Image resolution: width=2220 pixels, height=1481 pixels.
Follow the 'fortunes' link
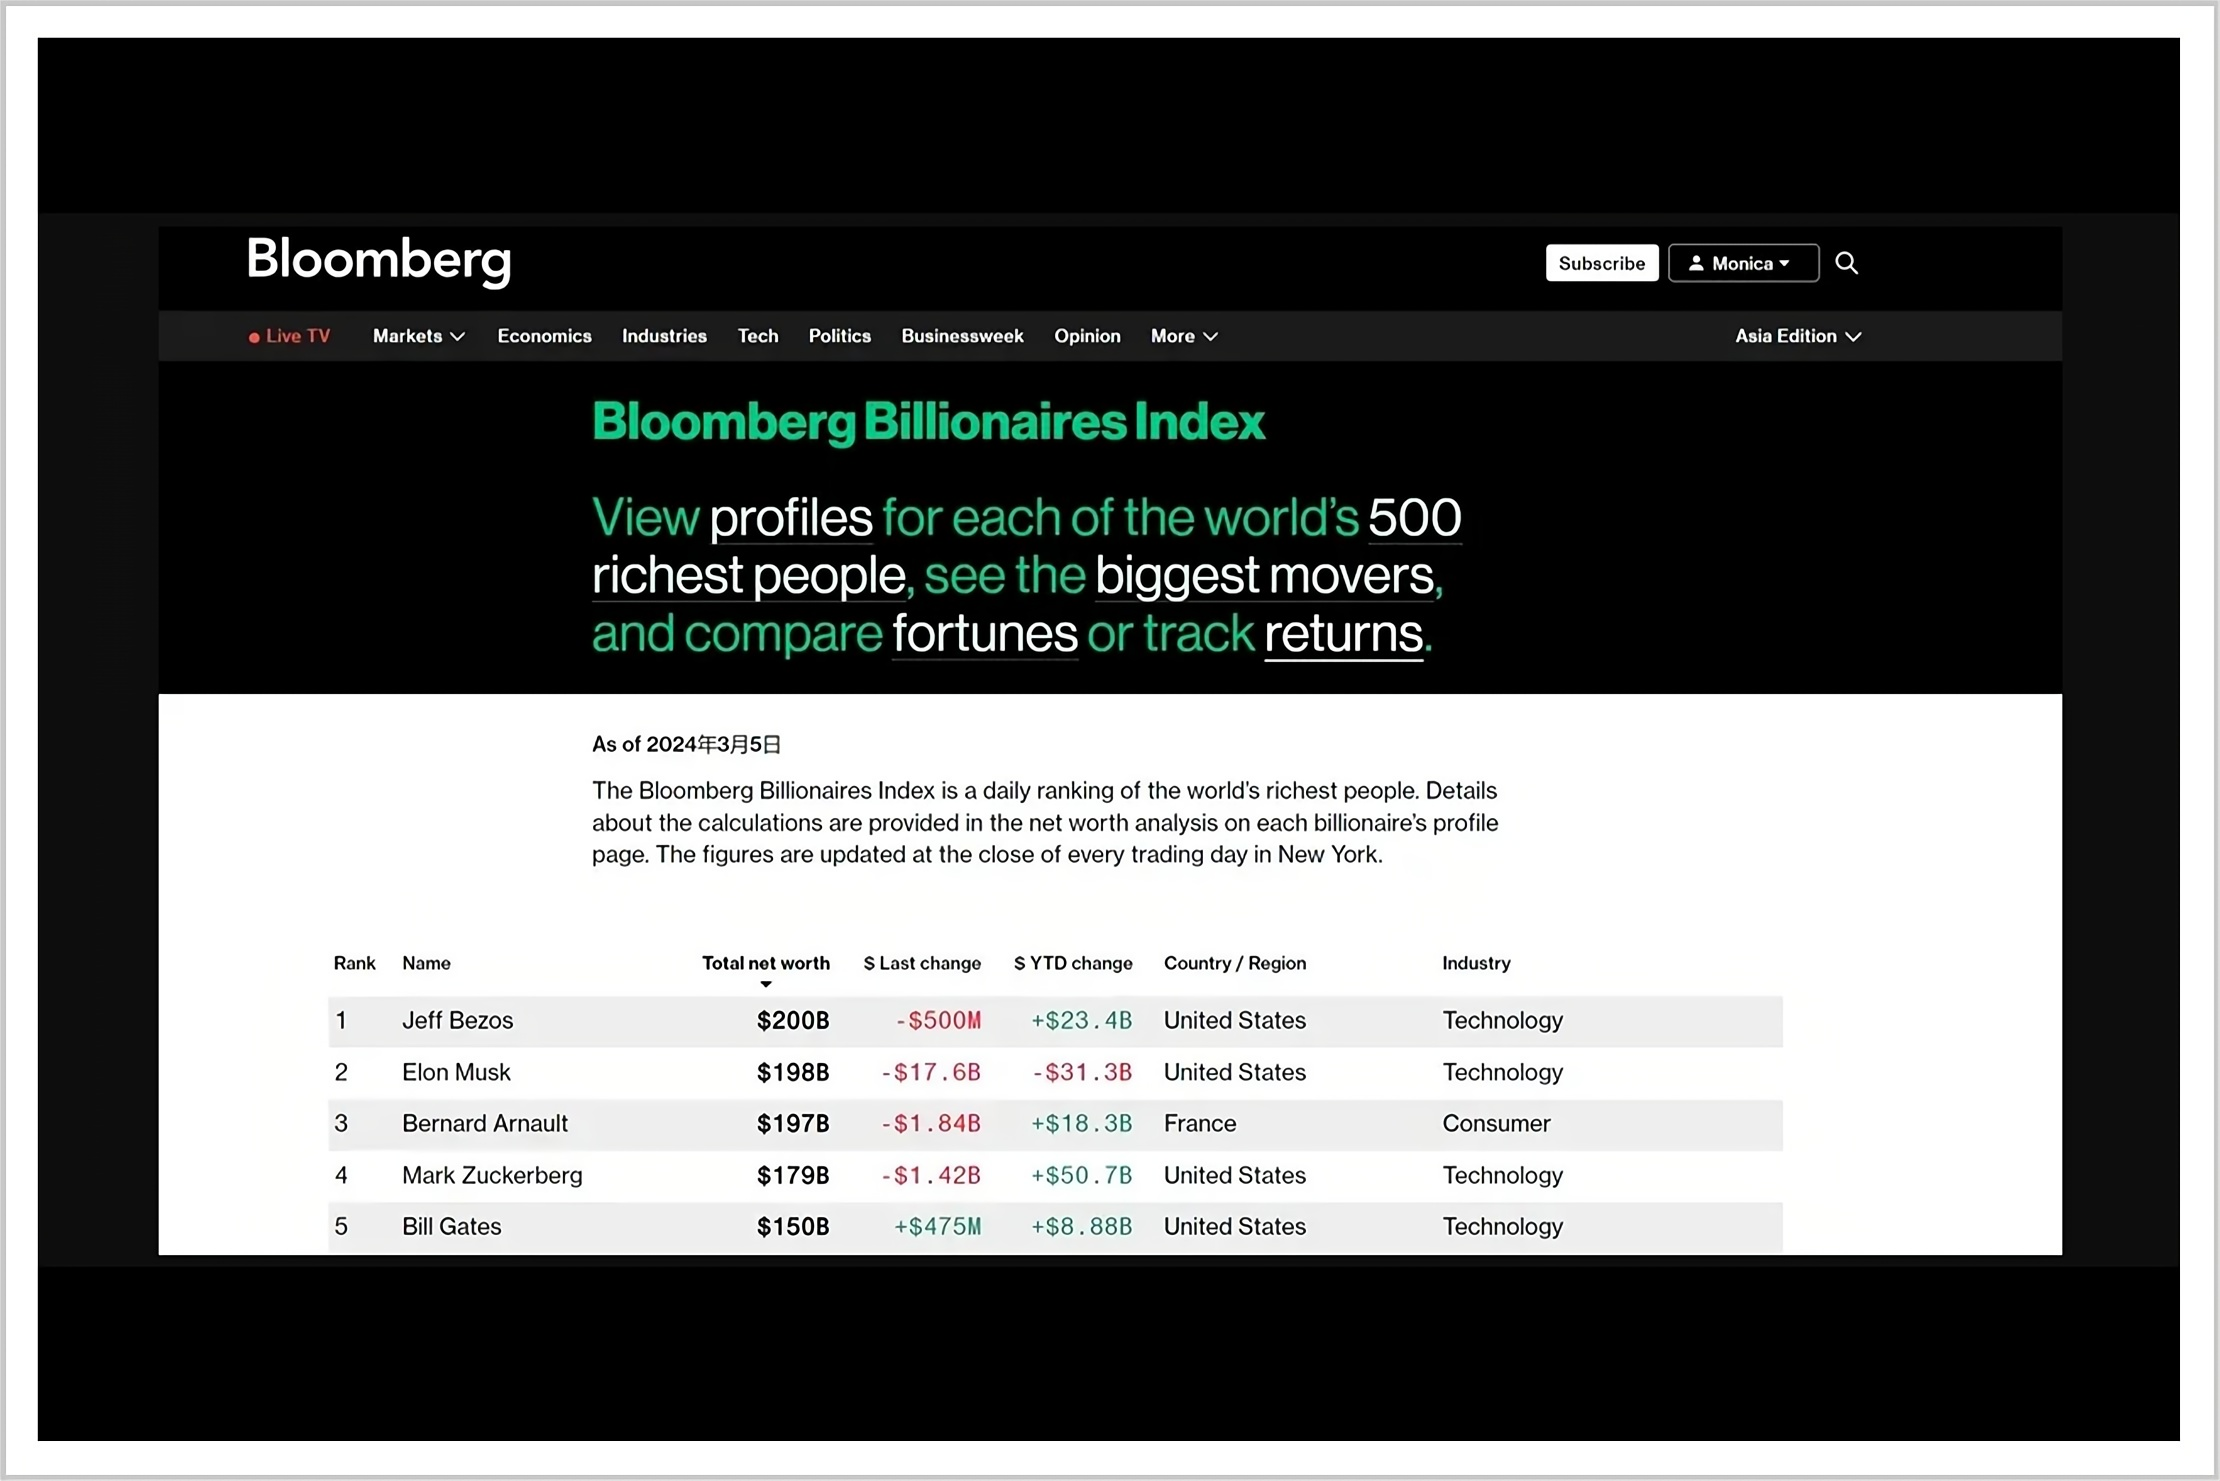click(x=985, y=634)
